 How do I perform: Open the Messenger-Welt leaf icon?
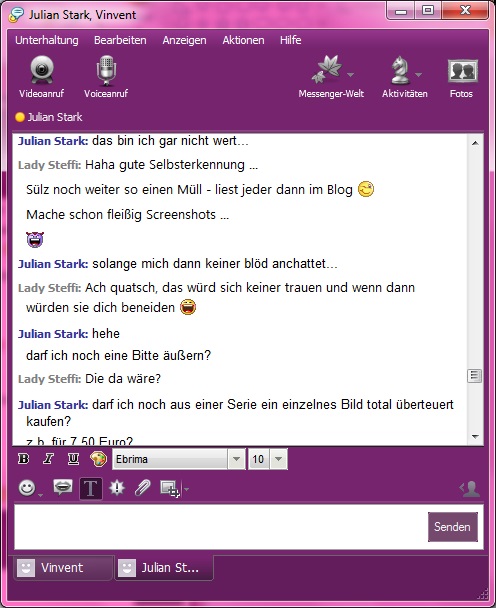click(x=328, y=70)
